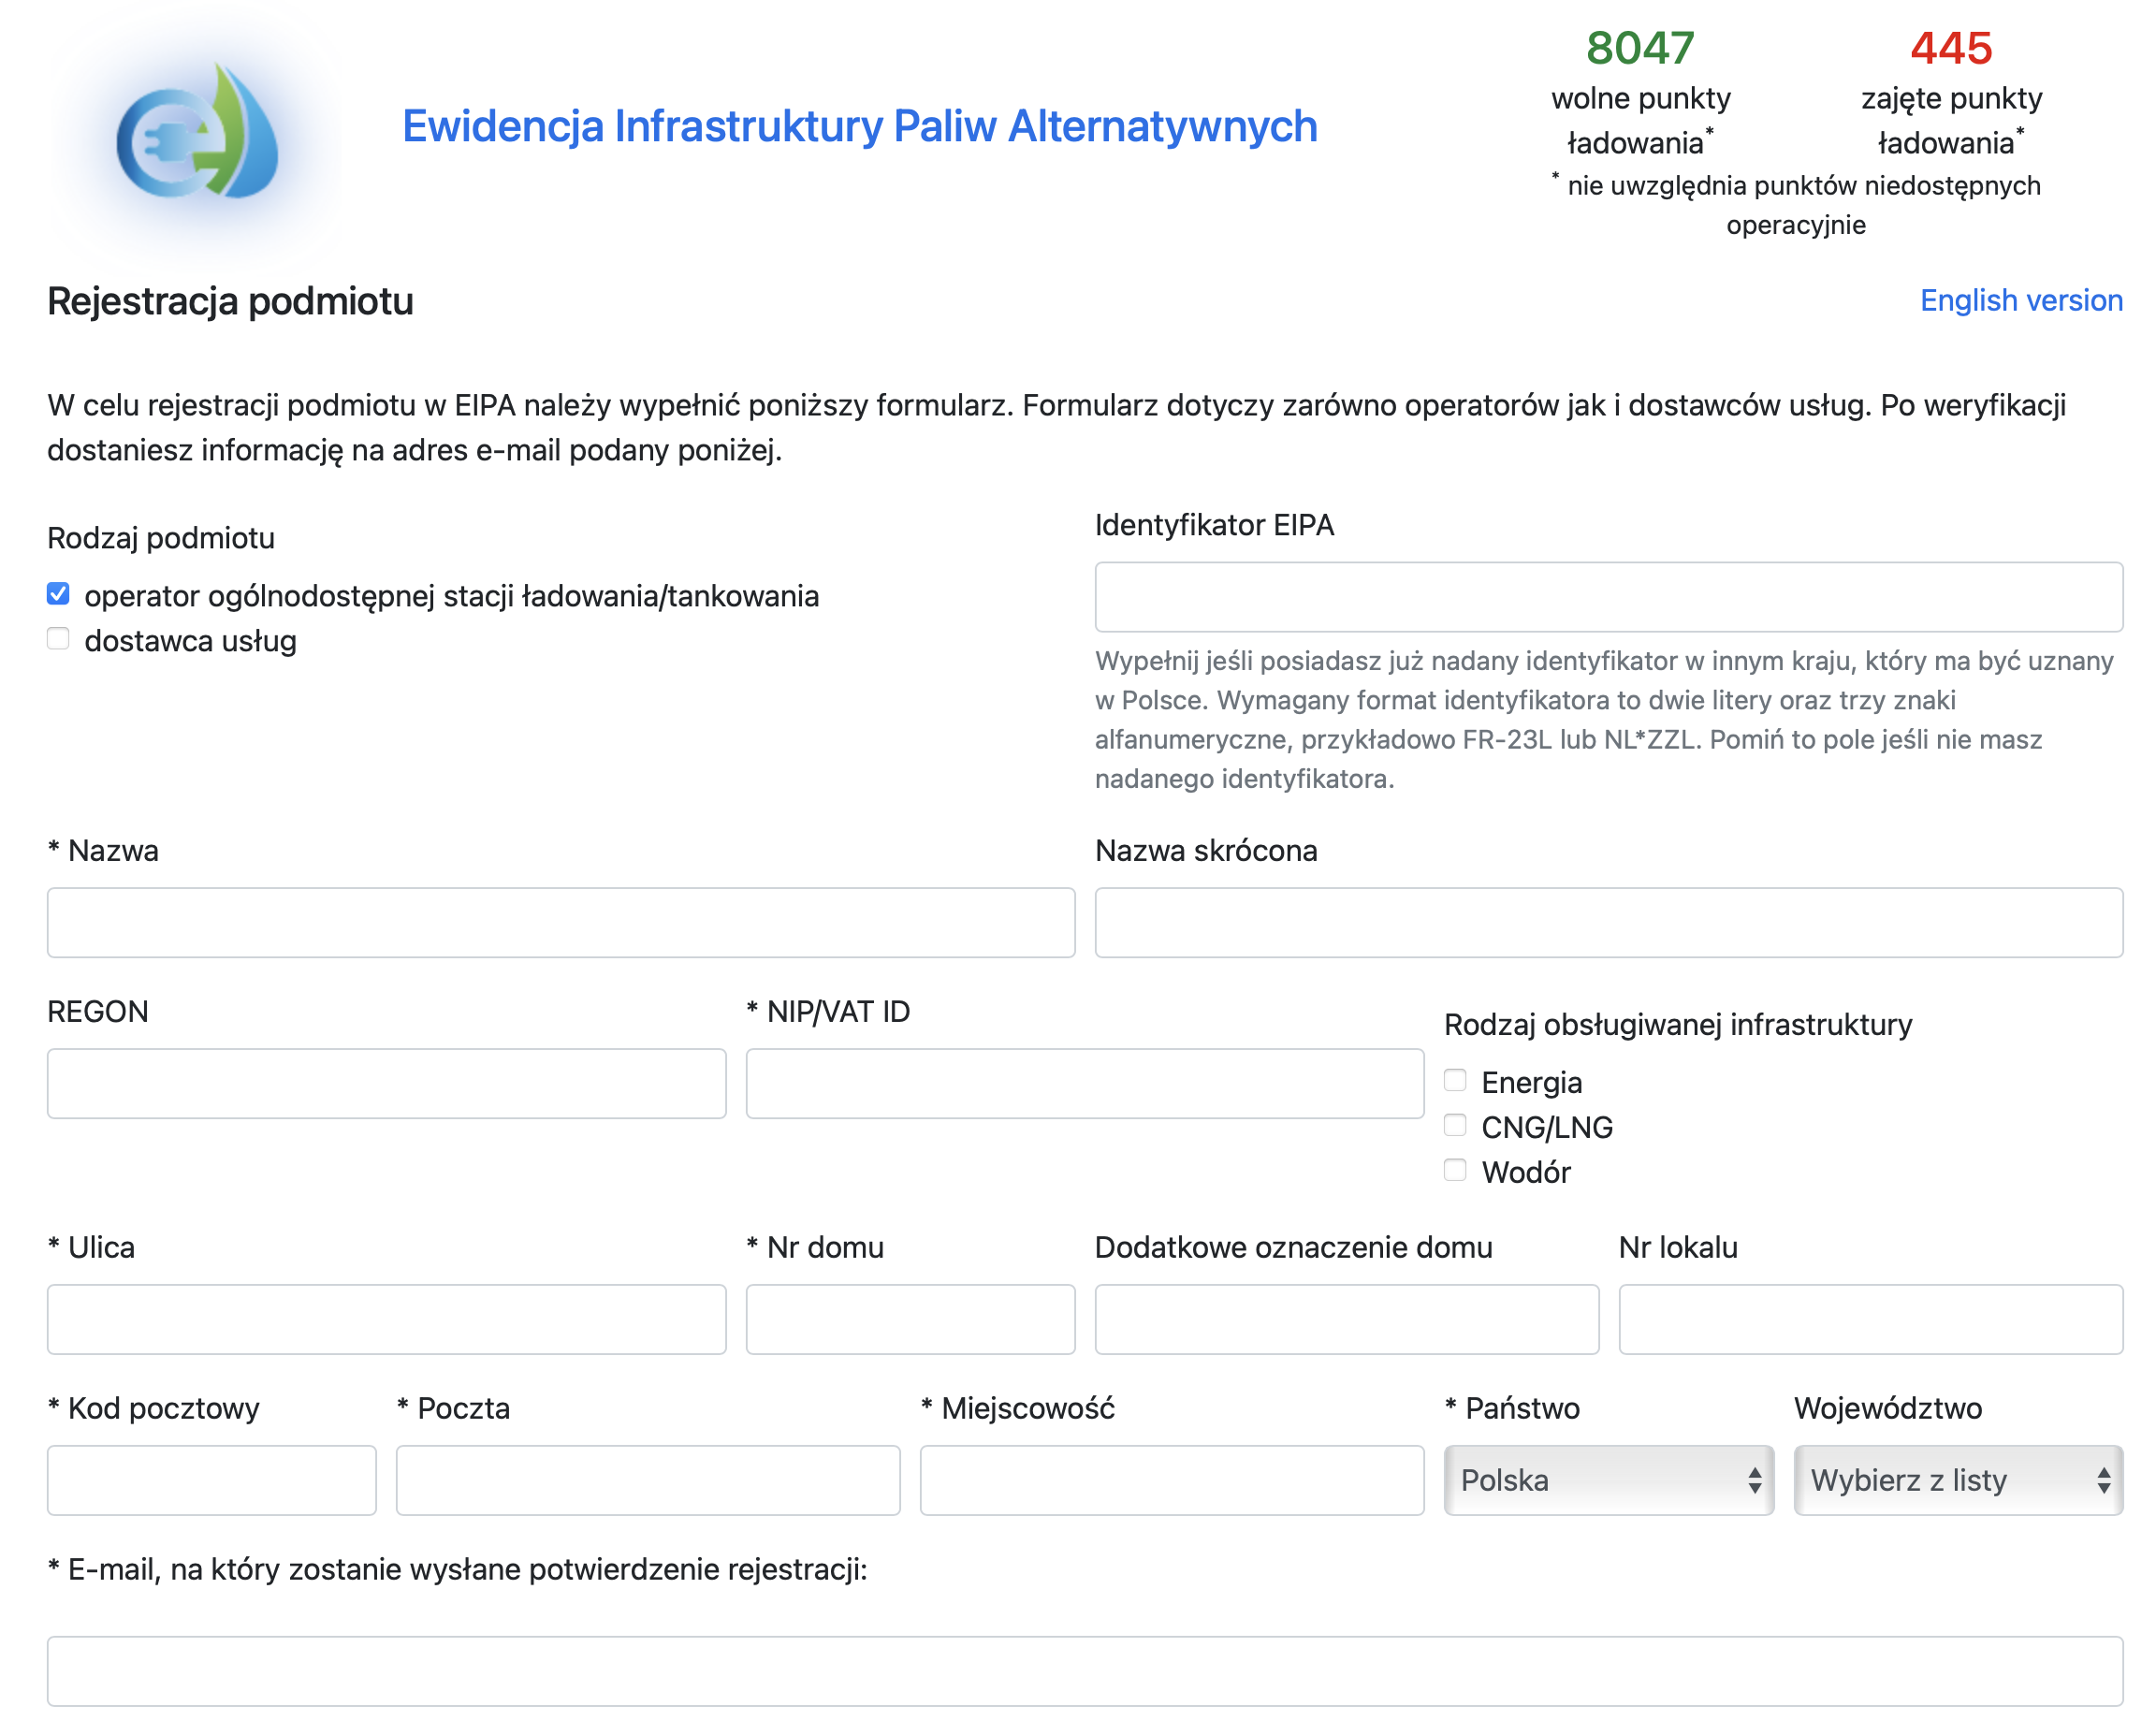
Task: Focus the Nr domu field
Action: tap(910, 1320)
